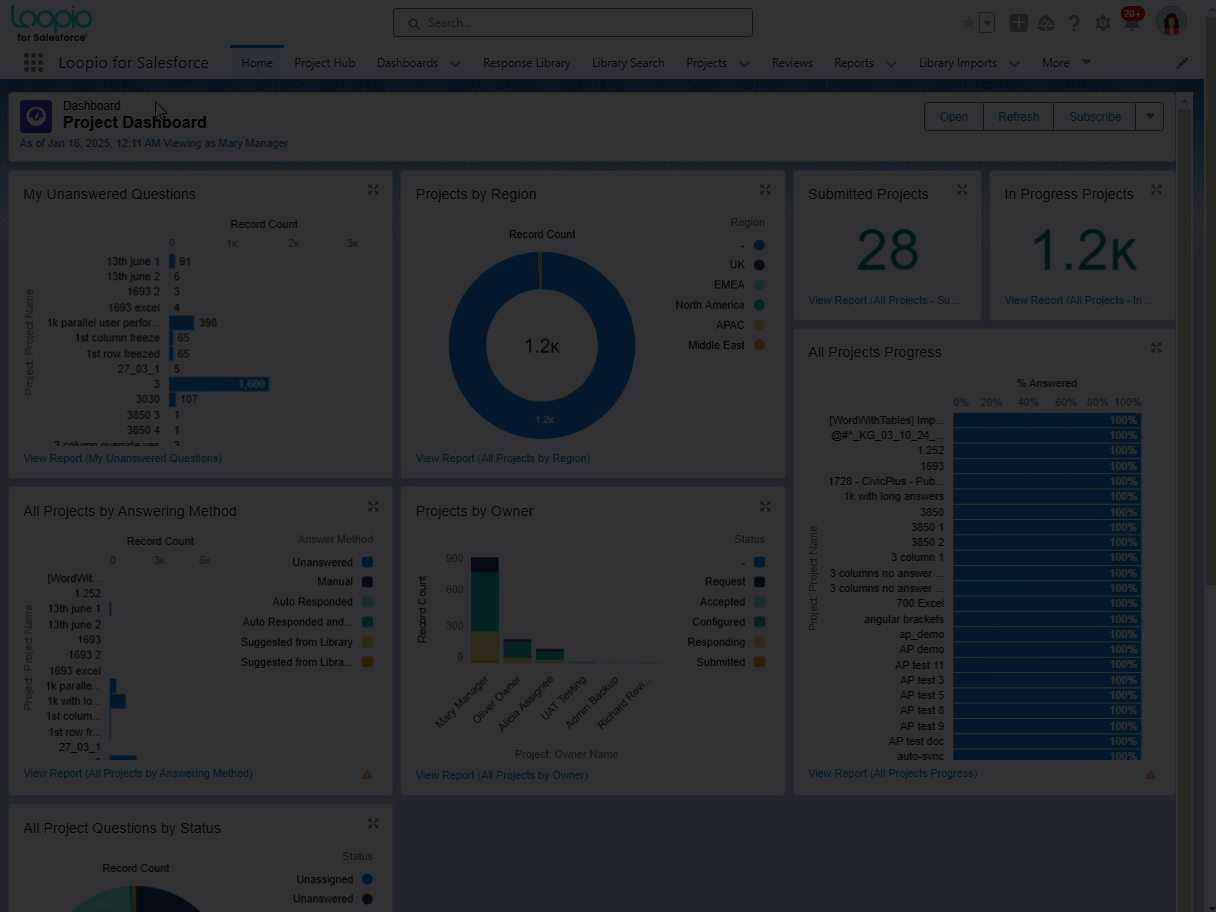1216x912 pixels.
Task: Click the Mary Manager stacked bar
Action: (485, 609)
